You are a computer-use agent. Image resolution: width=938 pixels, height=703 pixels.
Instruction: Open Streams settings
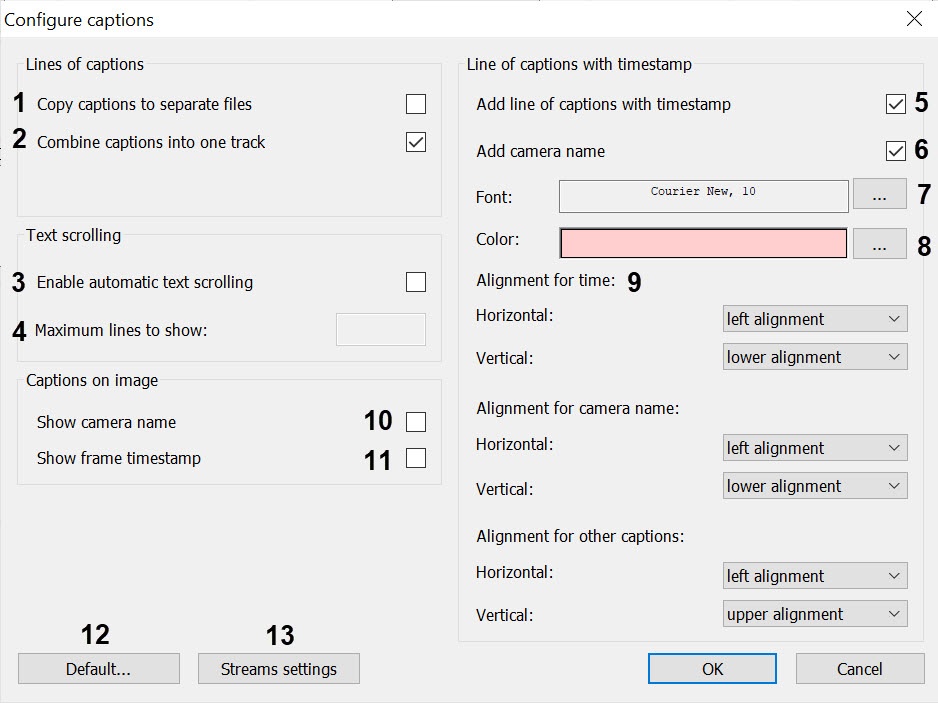(278, 669)
